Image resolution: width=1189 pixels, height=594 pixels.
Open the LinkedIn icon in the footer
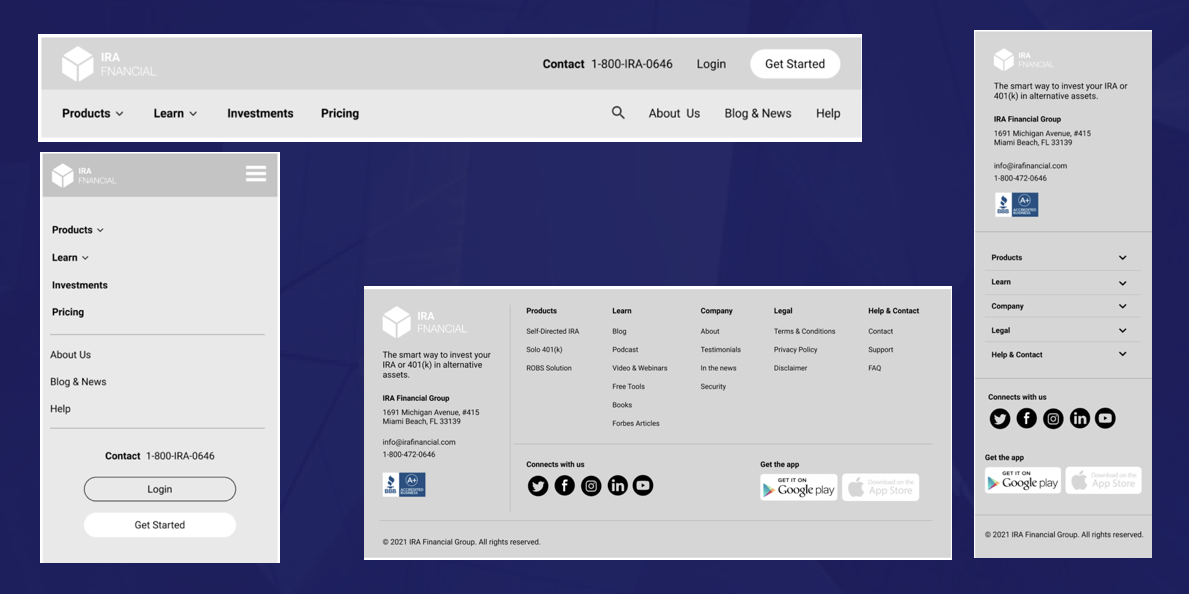coord(617,485)
